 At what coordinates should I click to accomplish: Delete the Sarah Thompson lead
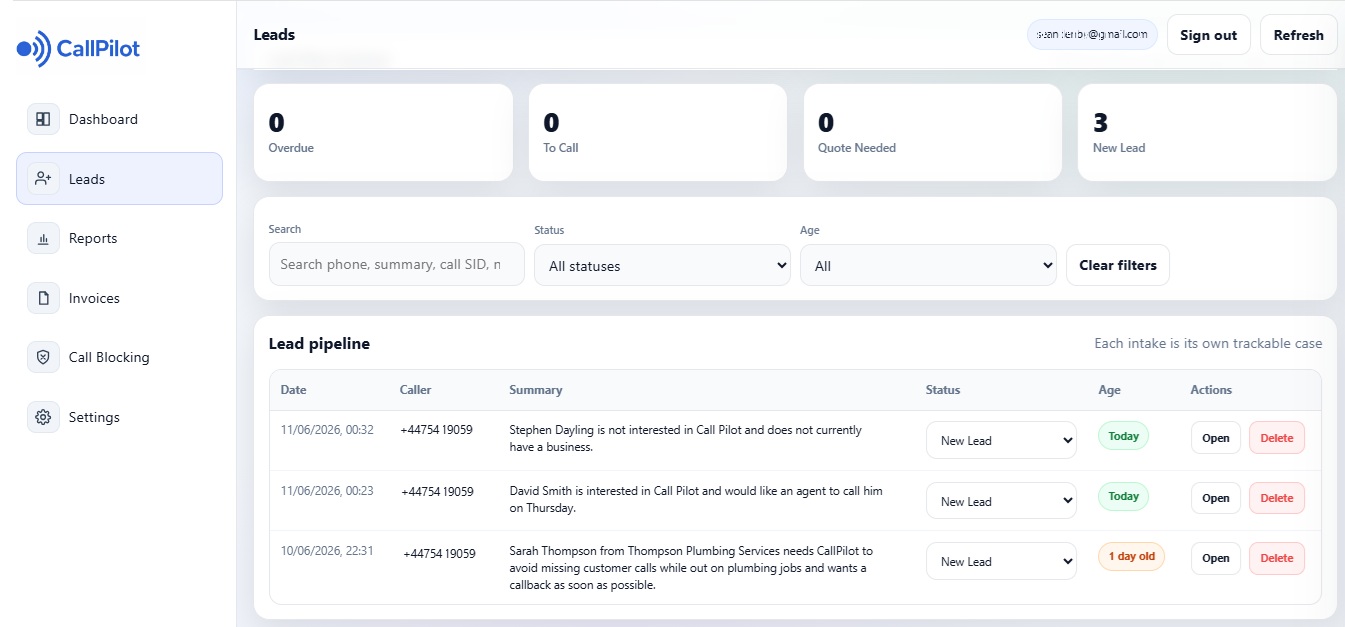[1277, 558]
